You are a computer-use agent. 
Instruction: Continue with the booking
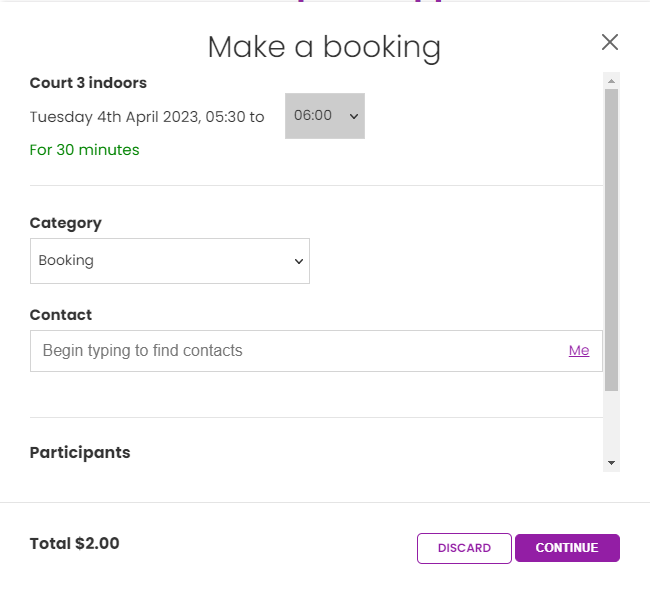567,548
